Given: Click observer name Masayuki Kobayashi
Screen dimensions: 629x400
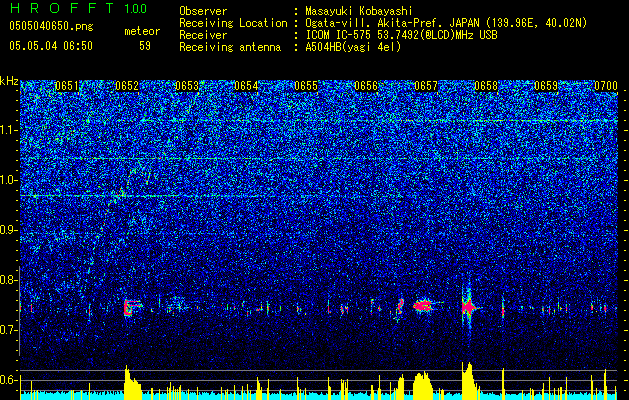Looking at the screenshot, I should [359, 11].
